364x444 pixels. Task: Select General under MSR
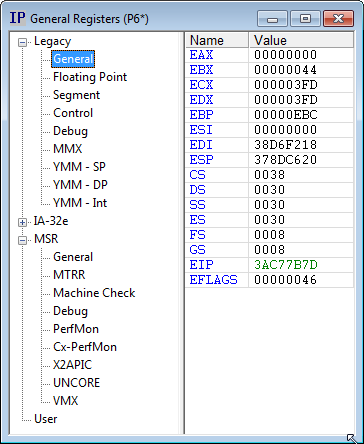pos(73,257)
